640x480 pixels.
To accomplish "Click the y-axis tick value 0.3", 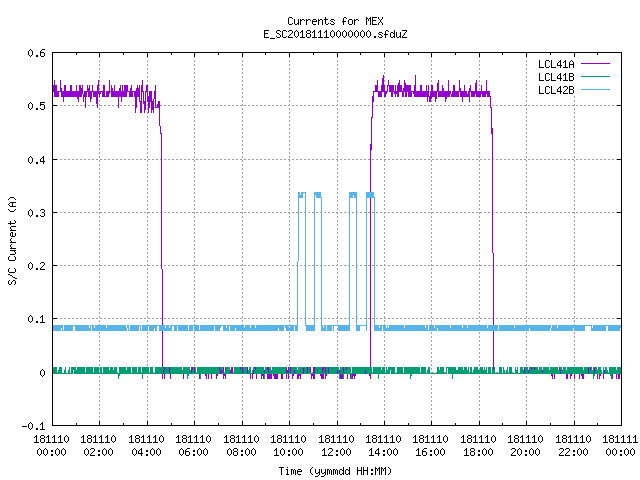I will coord(36,213).
